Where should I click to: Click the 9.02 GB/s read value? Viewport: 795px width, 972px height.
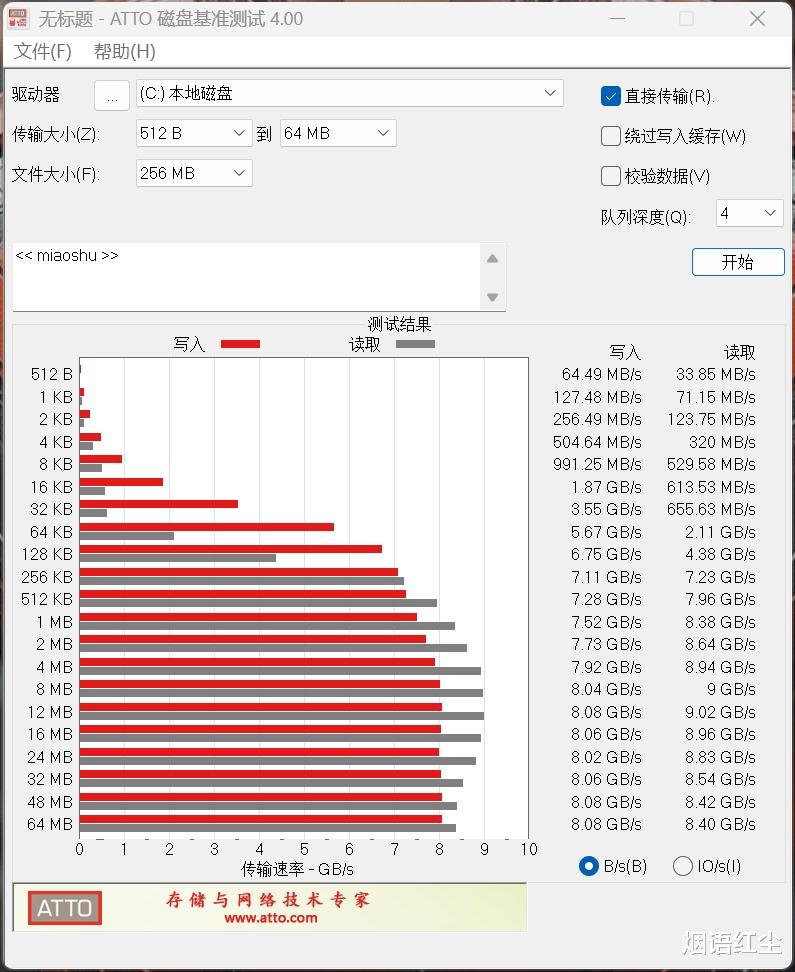(x=720, y=712)
